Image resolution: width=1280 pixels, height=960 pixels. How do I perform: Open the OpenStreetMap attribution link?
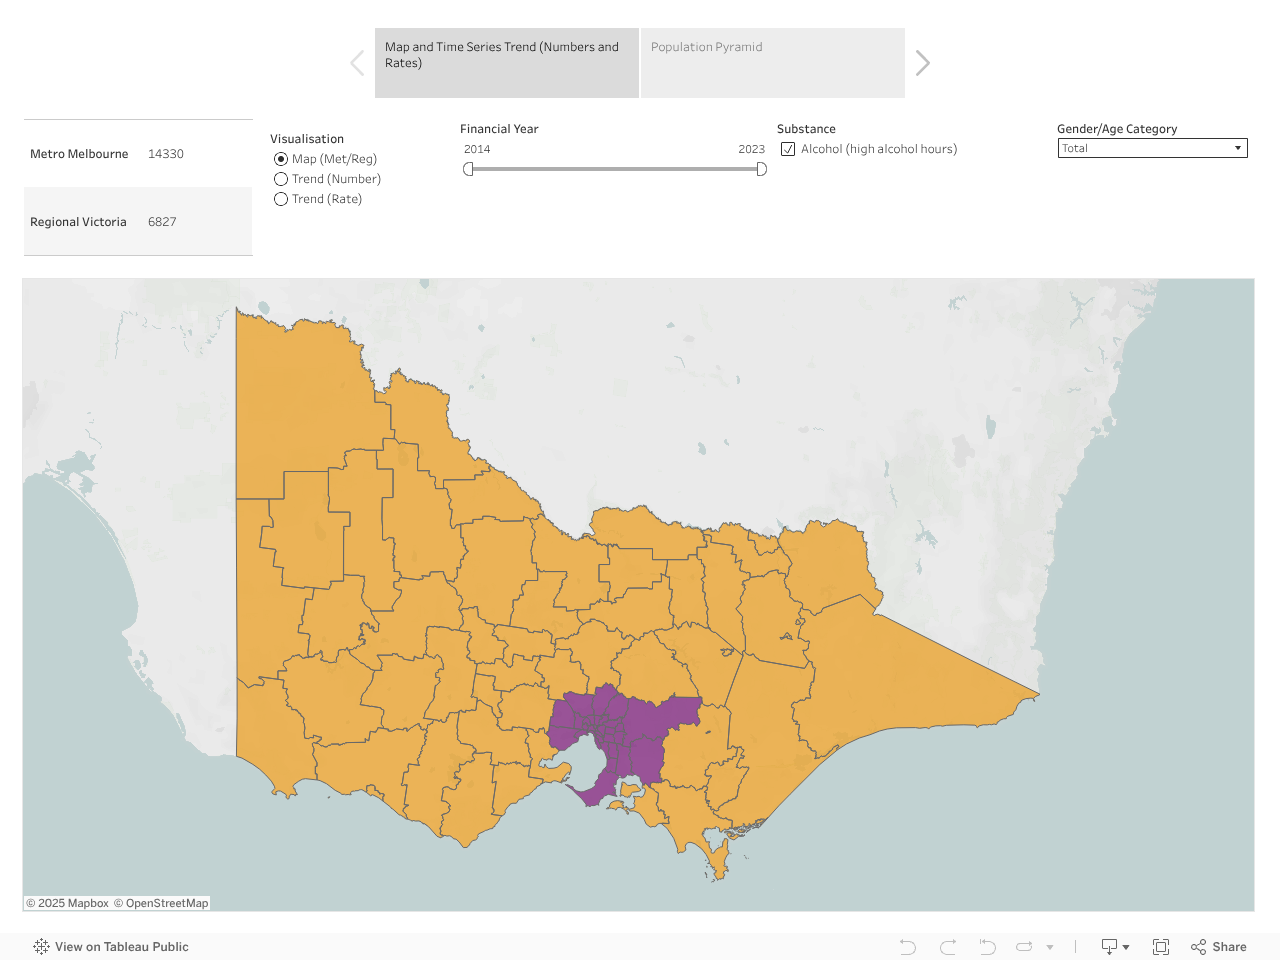tap(161, 903)
